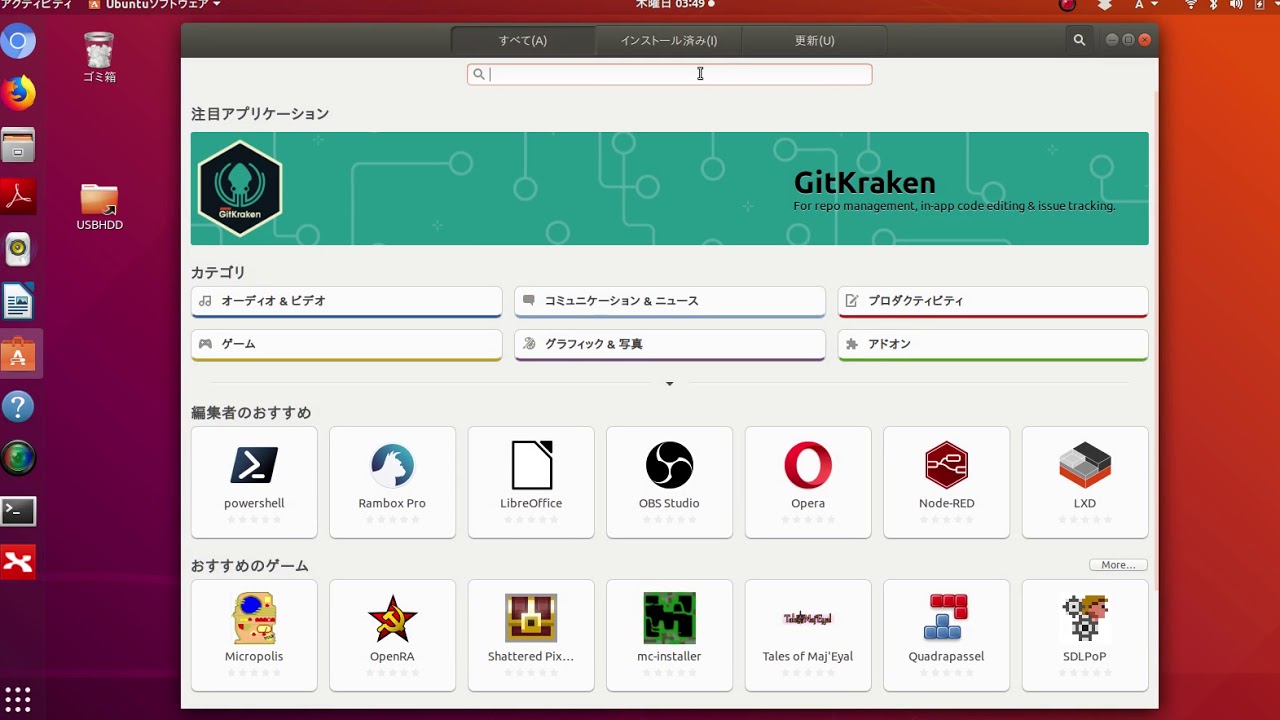Open the LibreOffice app tile
Image resolution: width=1280 pixels, height=720 pixels.
pos(531,482)
